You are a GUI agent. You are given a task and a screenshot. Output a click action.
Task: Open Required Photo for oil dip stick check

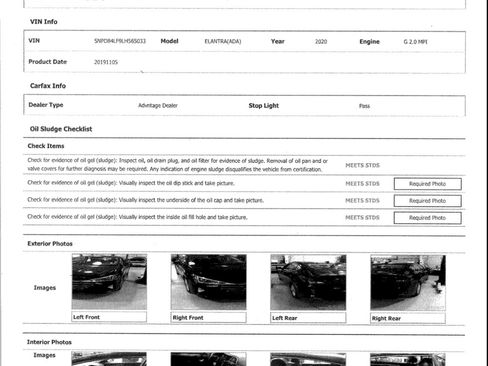tap(428, 184)
